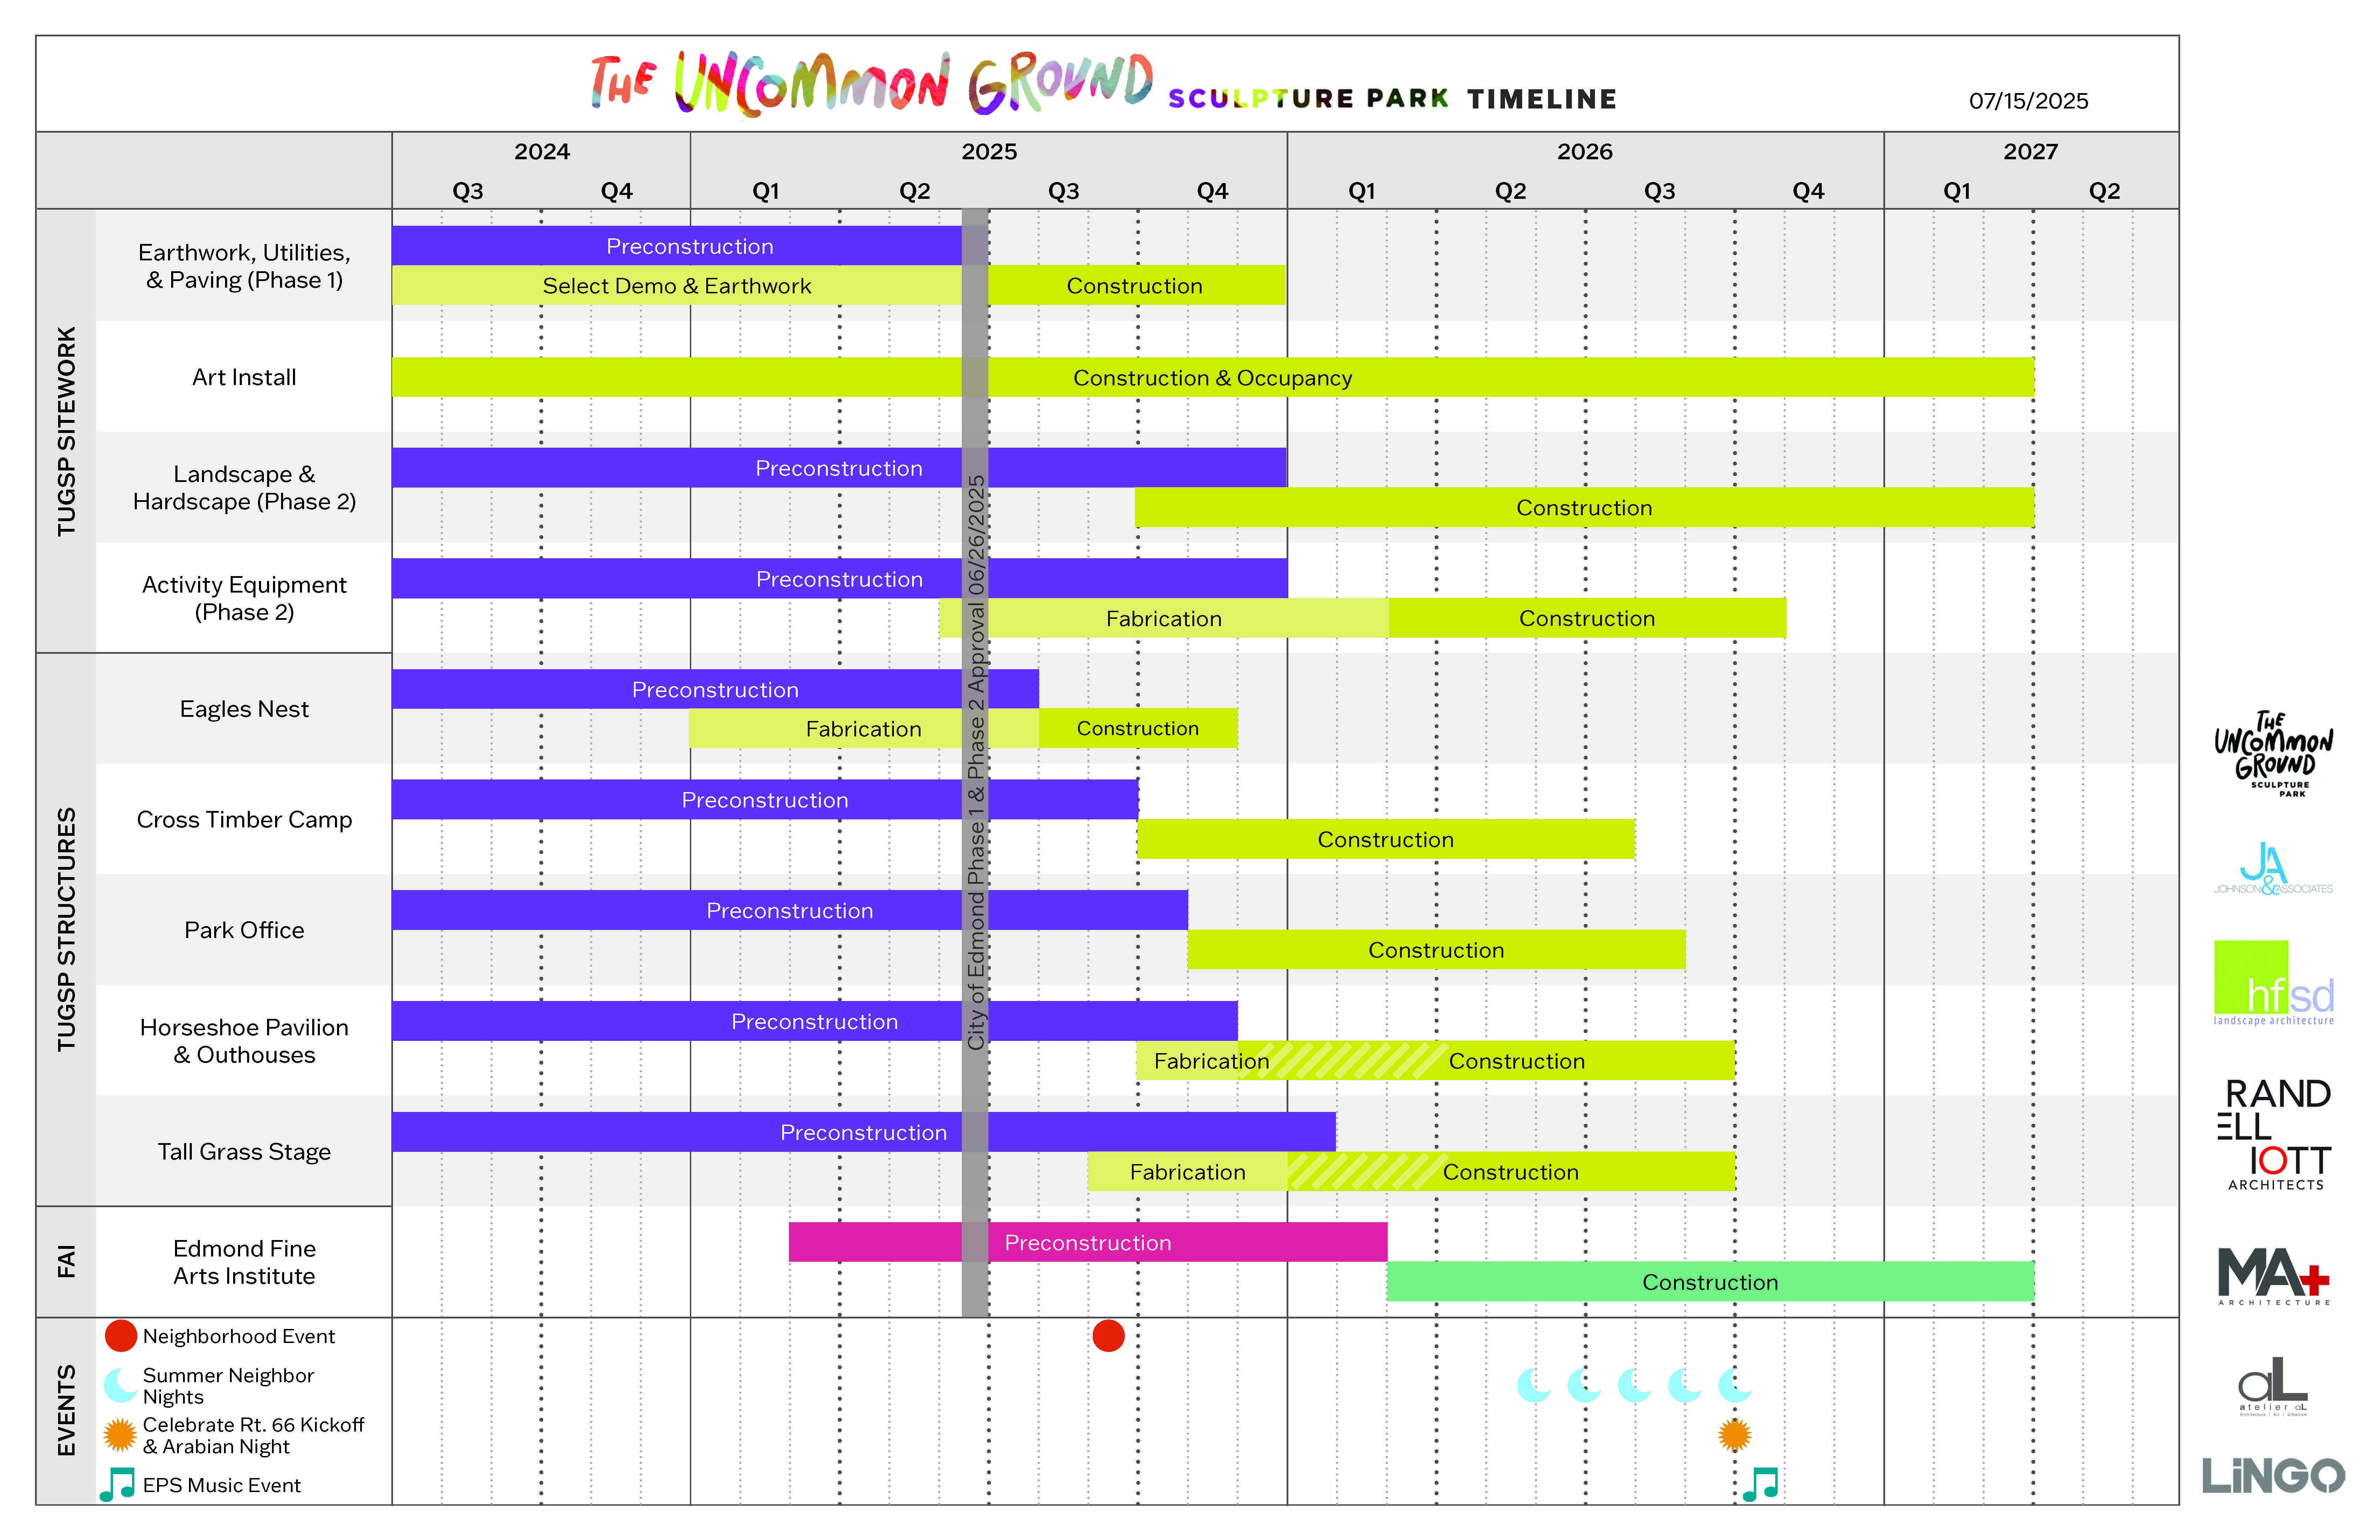
Task: Select the Park Office row label
Action: pos(244,930)
